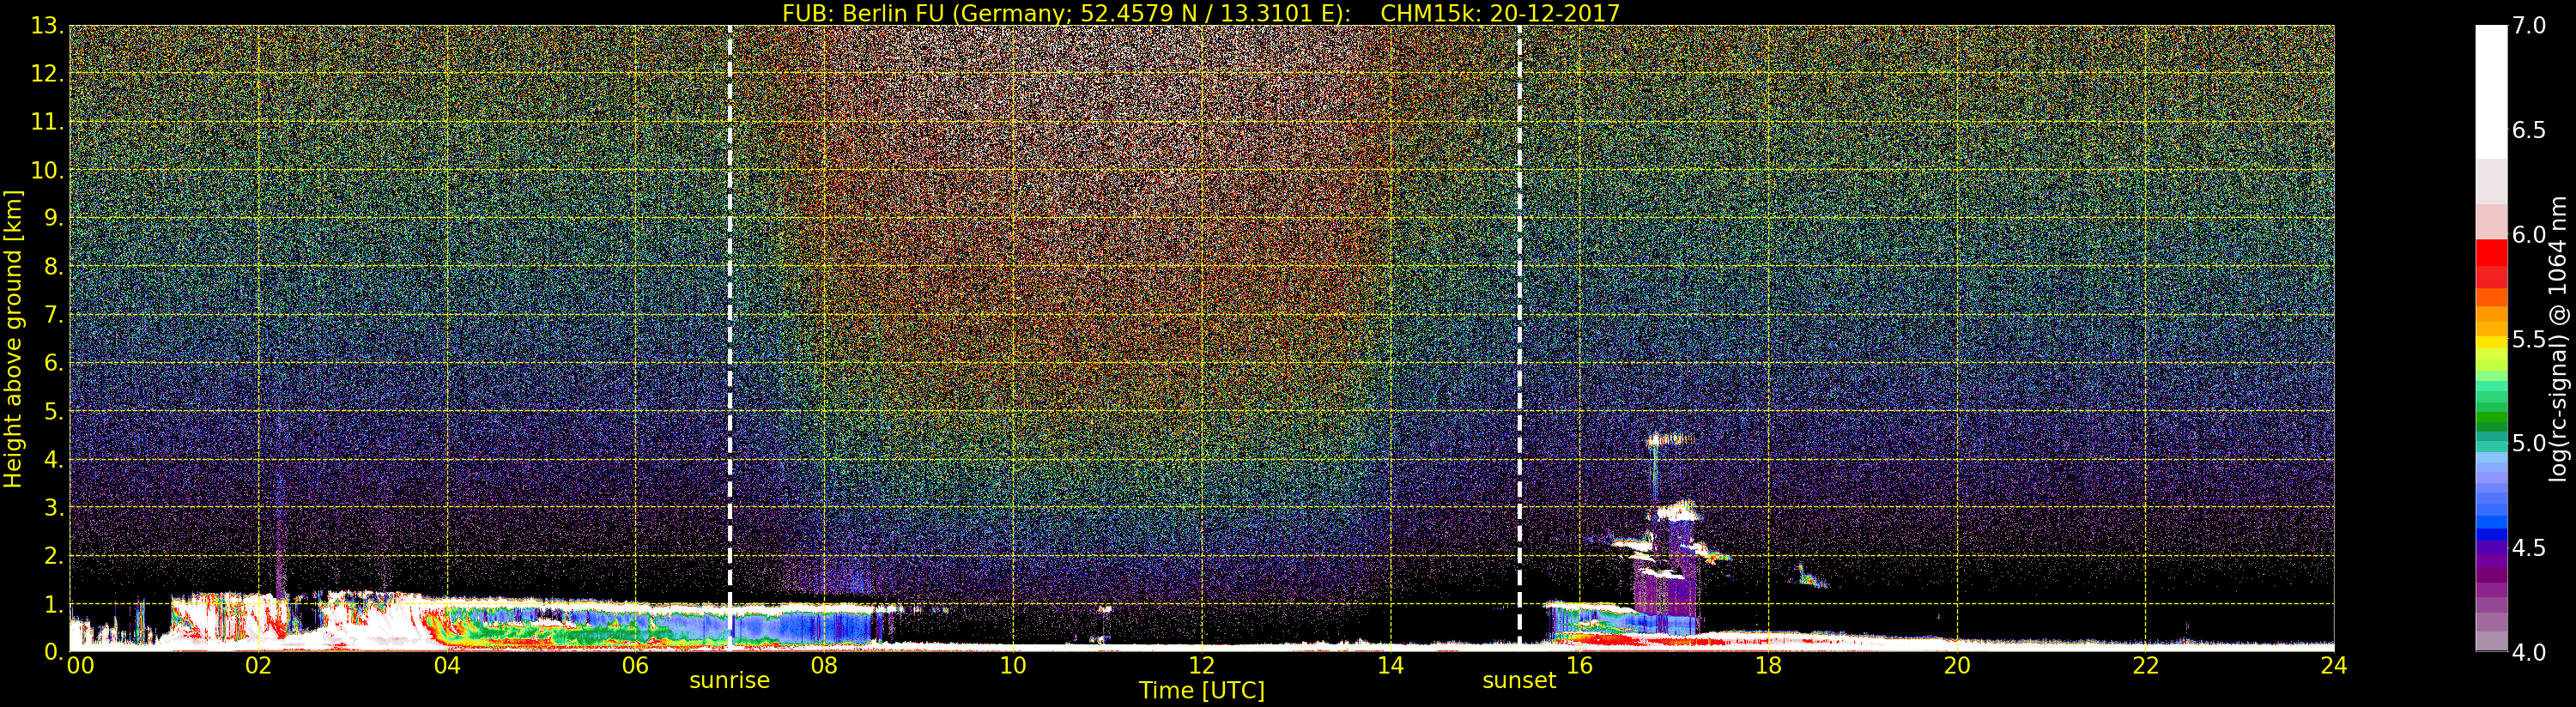Click the '5.0' colorbar tick label
The height and width of the screenshot is (707, 2576).
pos(2529,443)
